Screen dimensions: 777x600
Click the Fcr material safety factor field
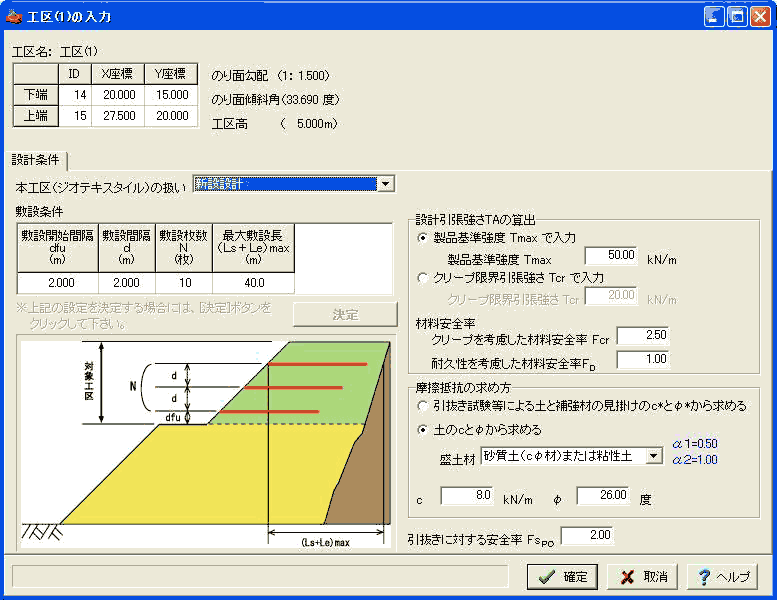coord(642,336)
